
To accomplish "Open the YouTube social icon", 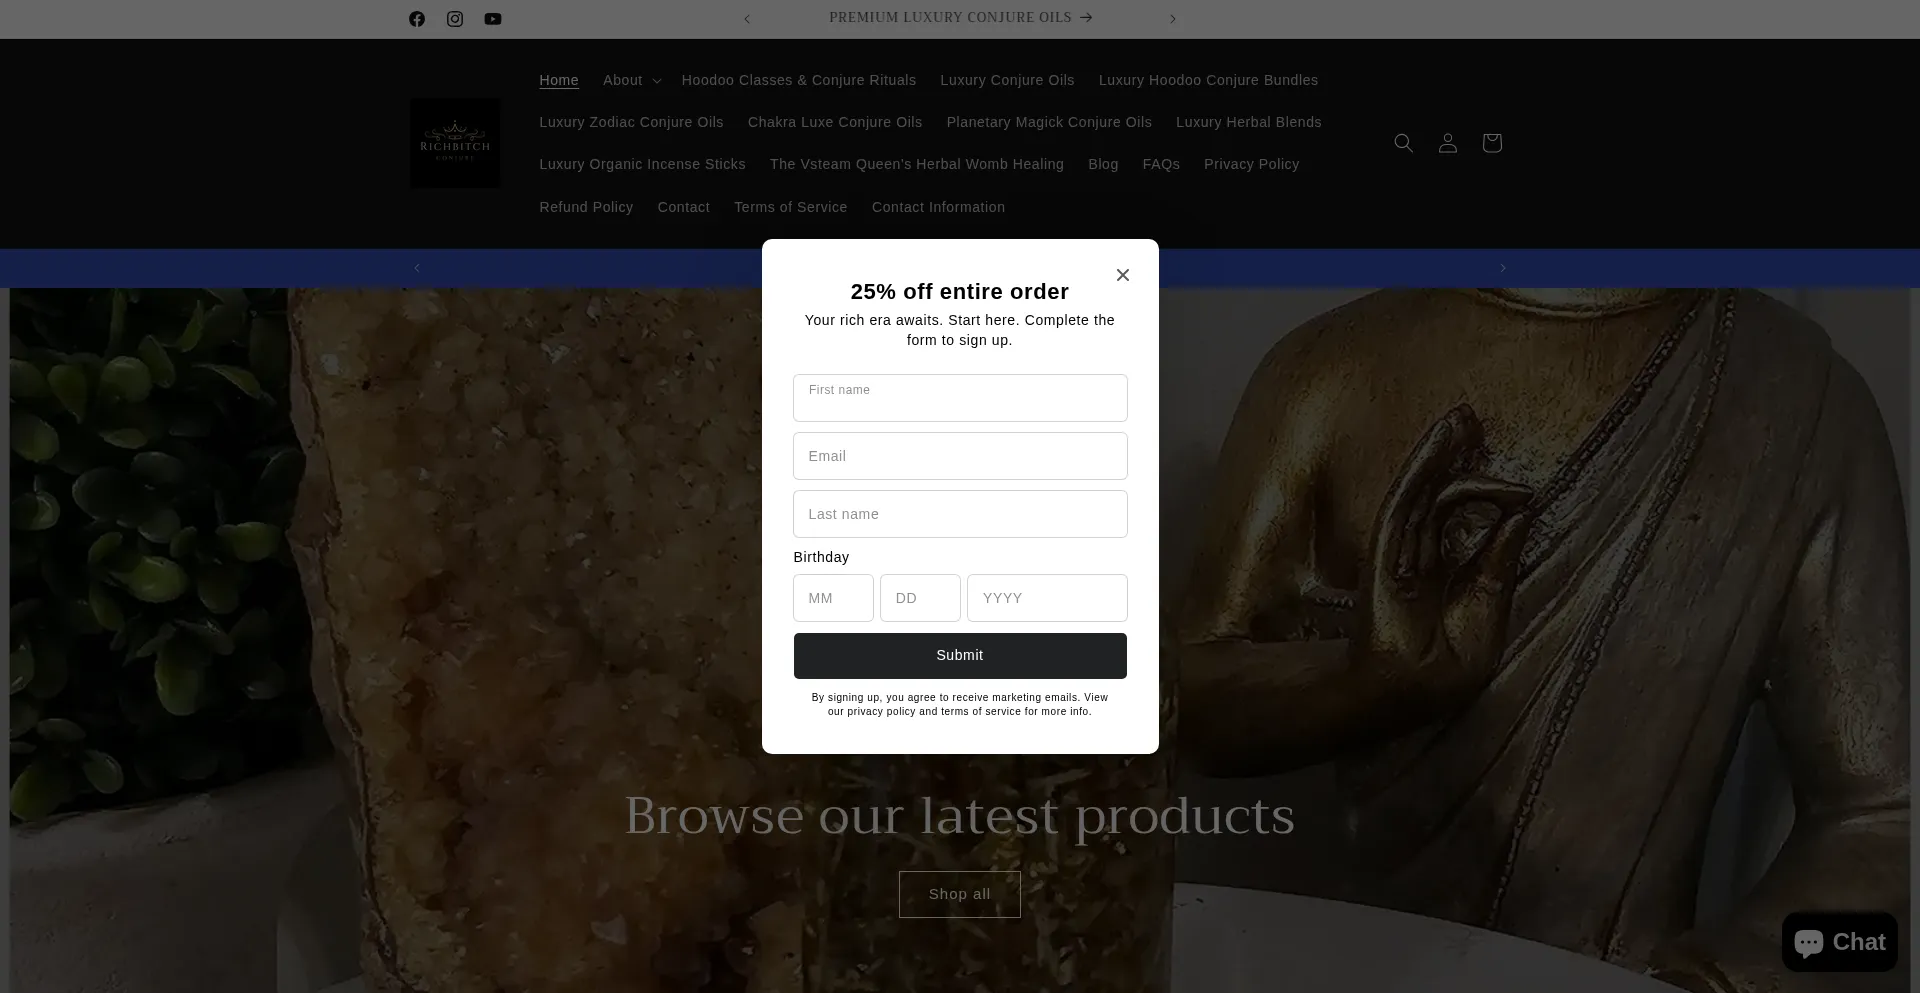I will pyautogui.click(x=493, y=19).
